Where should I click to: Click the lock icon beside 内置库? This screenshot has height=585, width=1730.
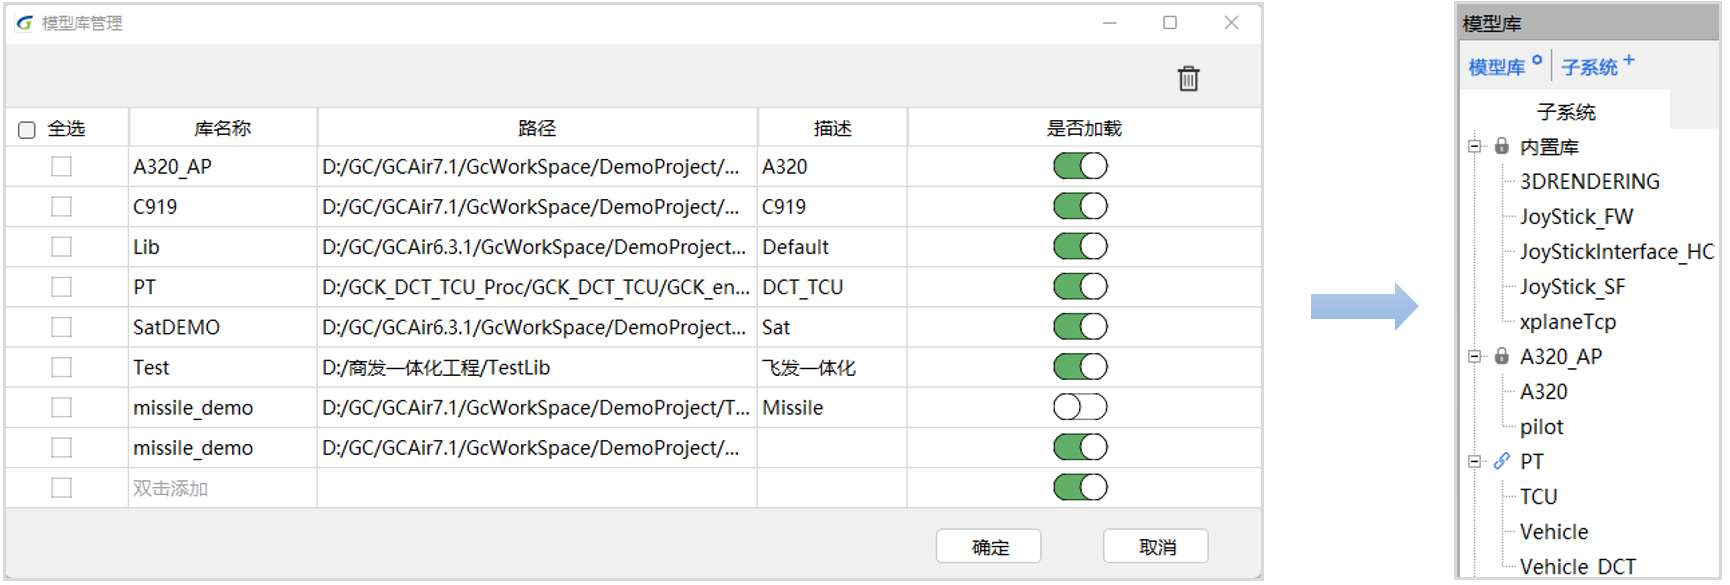coord(1501,147)
